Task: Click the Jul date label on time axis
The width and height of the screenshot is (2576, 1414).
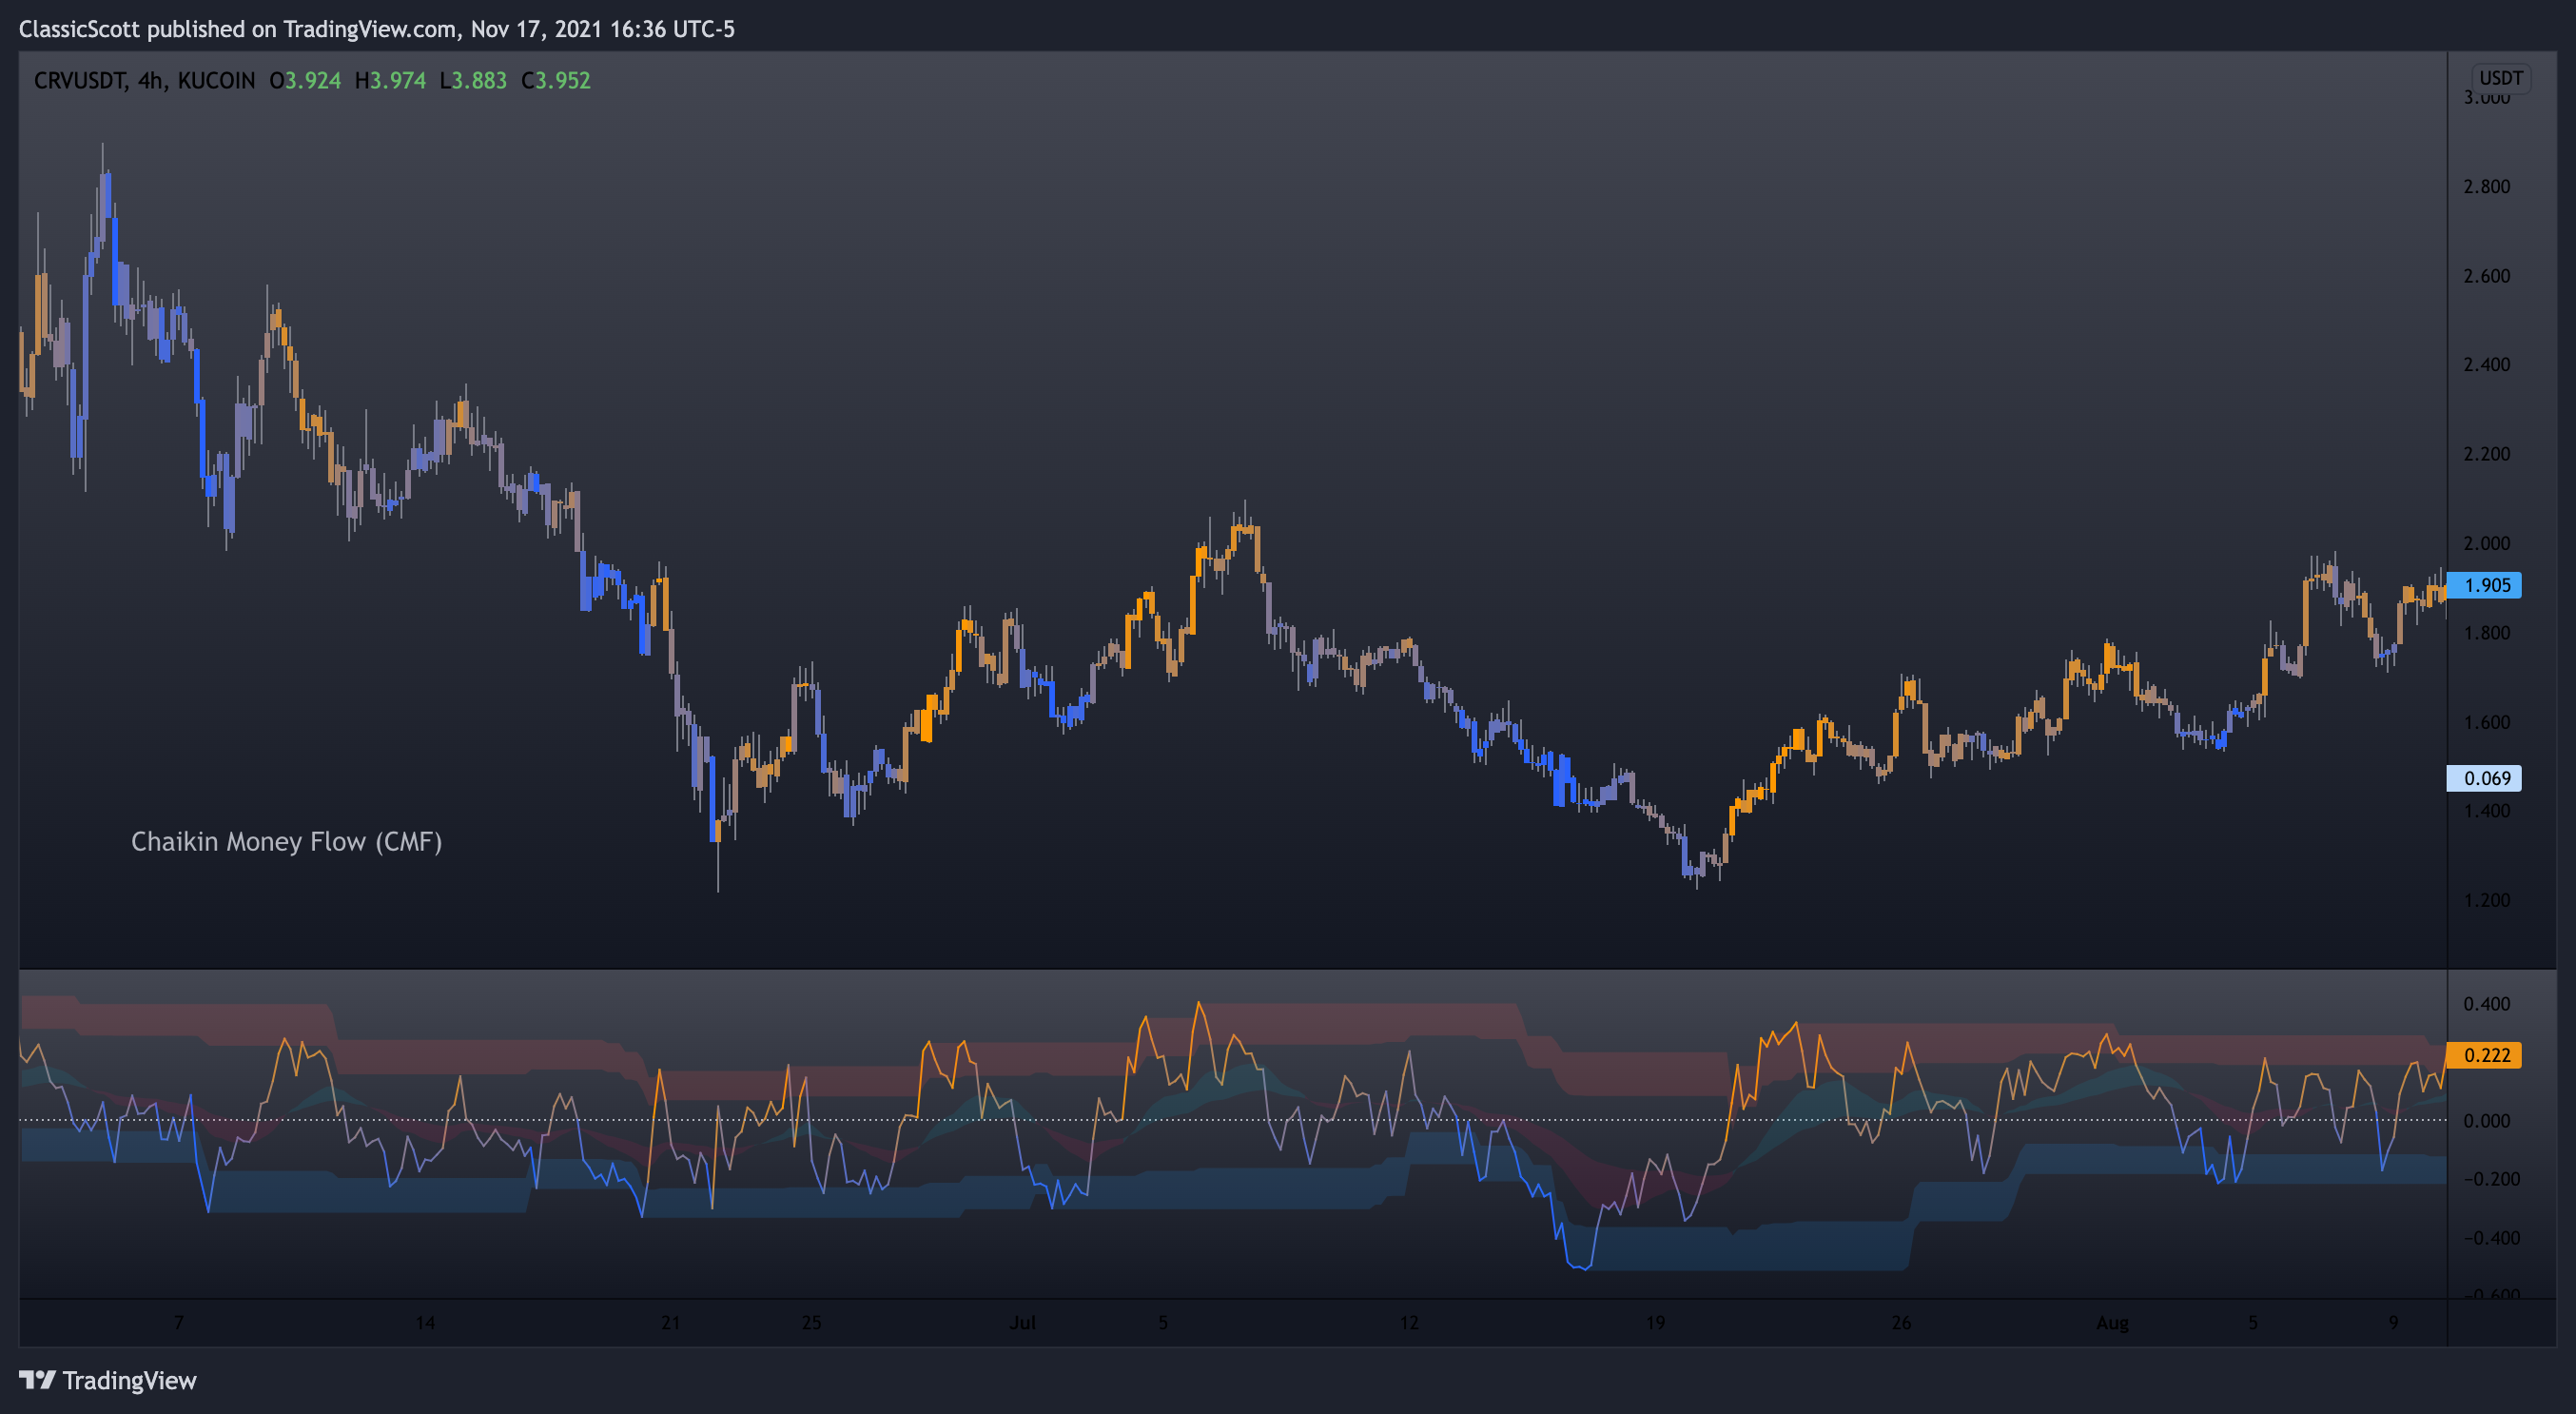Action: [x=1022, y=1323]
